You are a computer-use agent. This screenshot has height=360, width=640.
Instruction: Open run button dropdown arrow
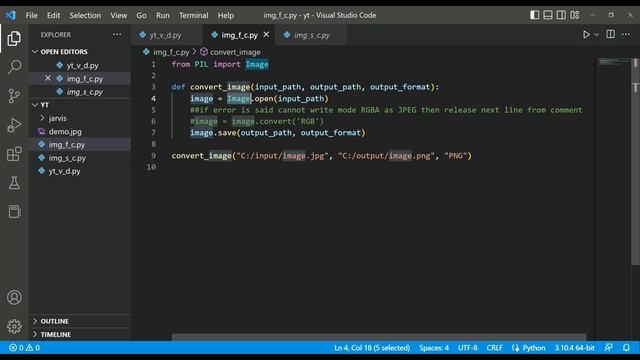coord(596,35)
